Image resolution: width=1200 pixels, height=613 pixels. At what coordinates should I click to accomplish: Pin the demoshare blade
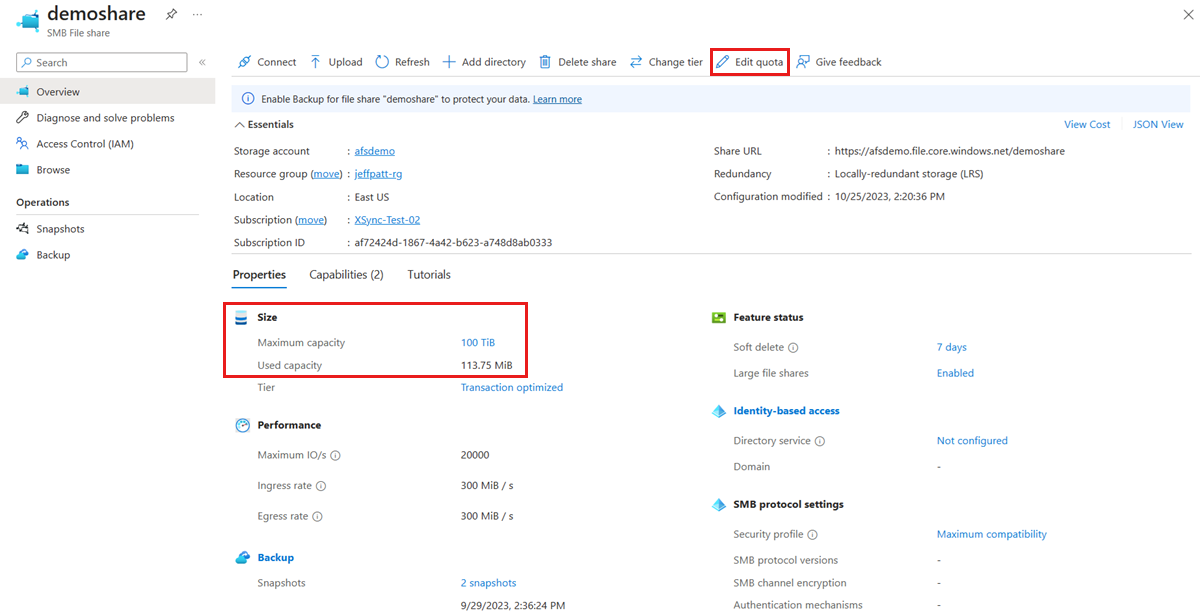coord(170,14)
